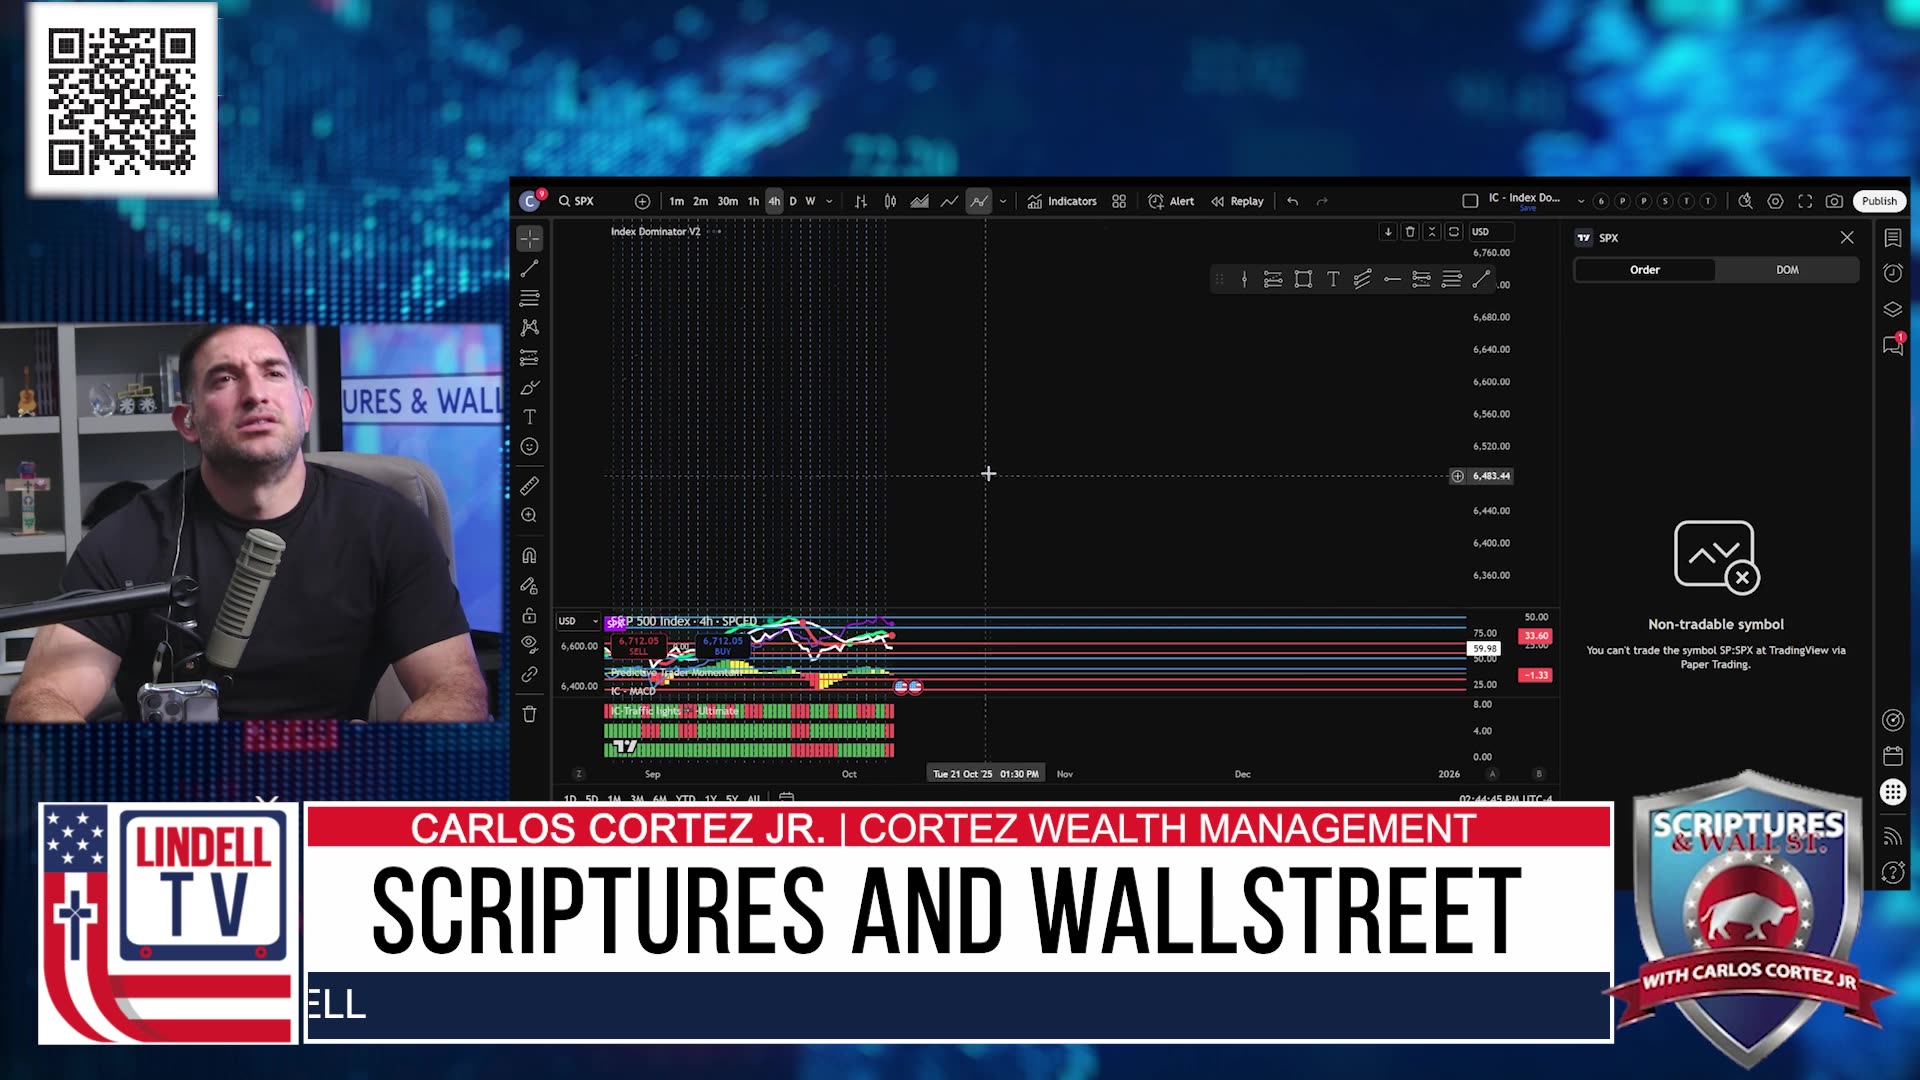Activate the ruler measure tool
1920x1080 pixels.
point(529,486)
